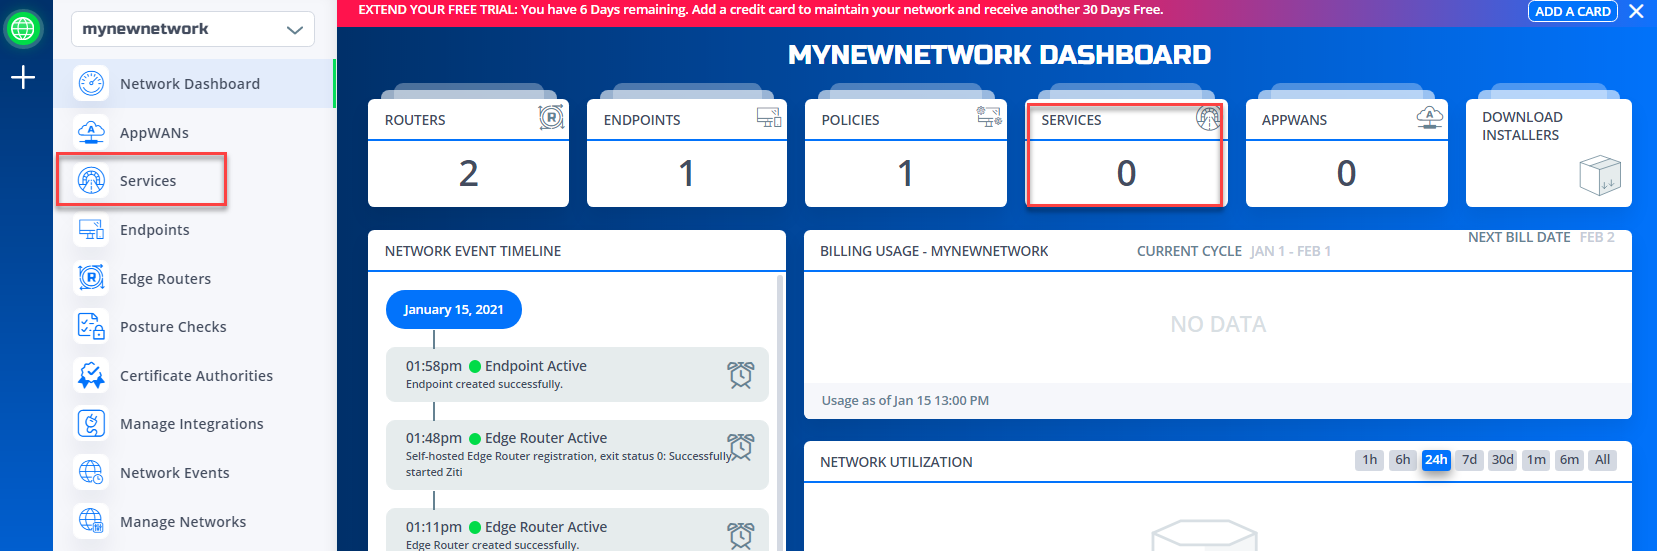
Task: Open the Download Installers card text
Action: 1522,126
